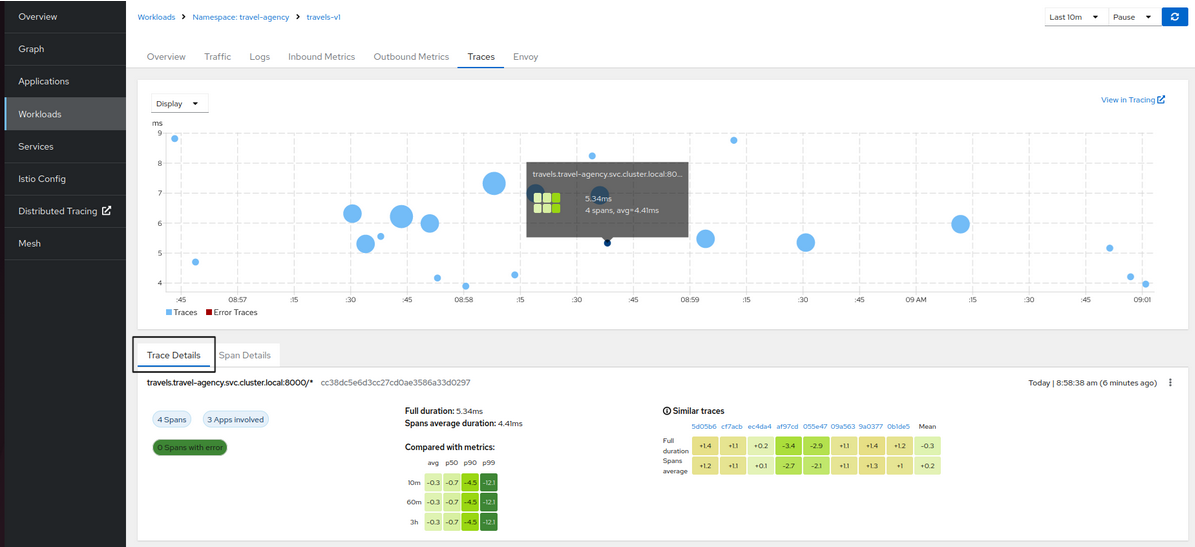This screenshot has width=1195, height=547.
Task: Open Graph from the left navigation
Action: [31, 49]
